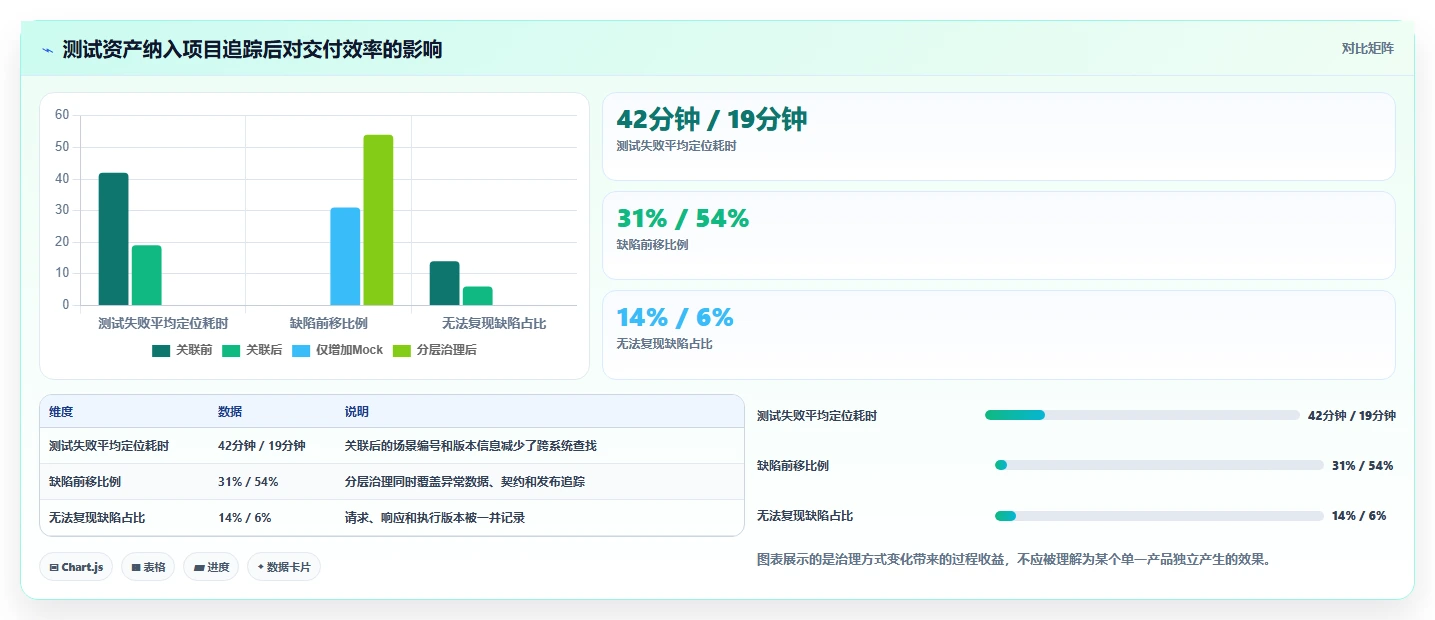Click the 关联前 bar for 无法复现缺陷占比

point(444,283)
